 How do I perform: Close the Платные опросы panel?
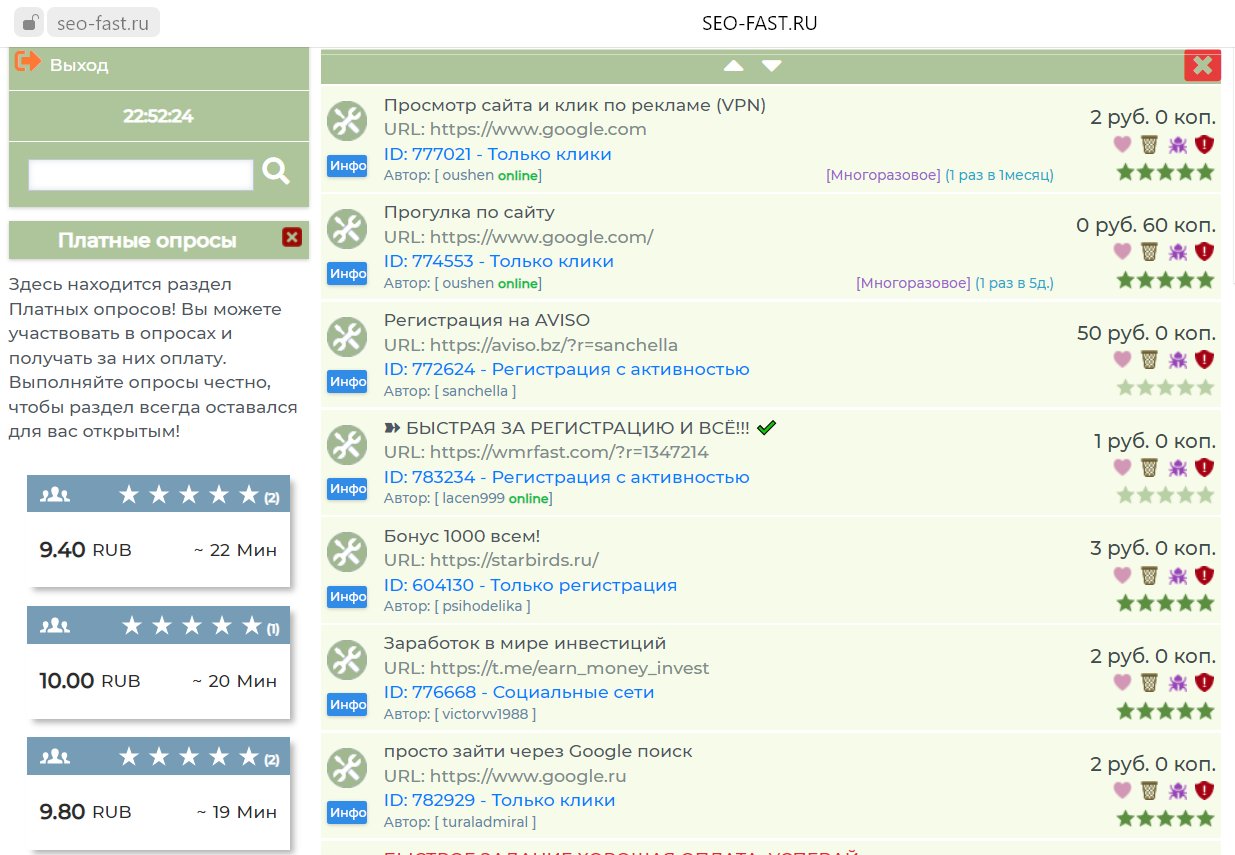(x=292, y=237)
